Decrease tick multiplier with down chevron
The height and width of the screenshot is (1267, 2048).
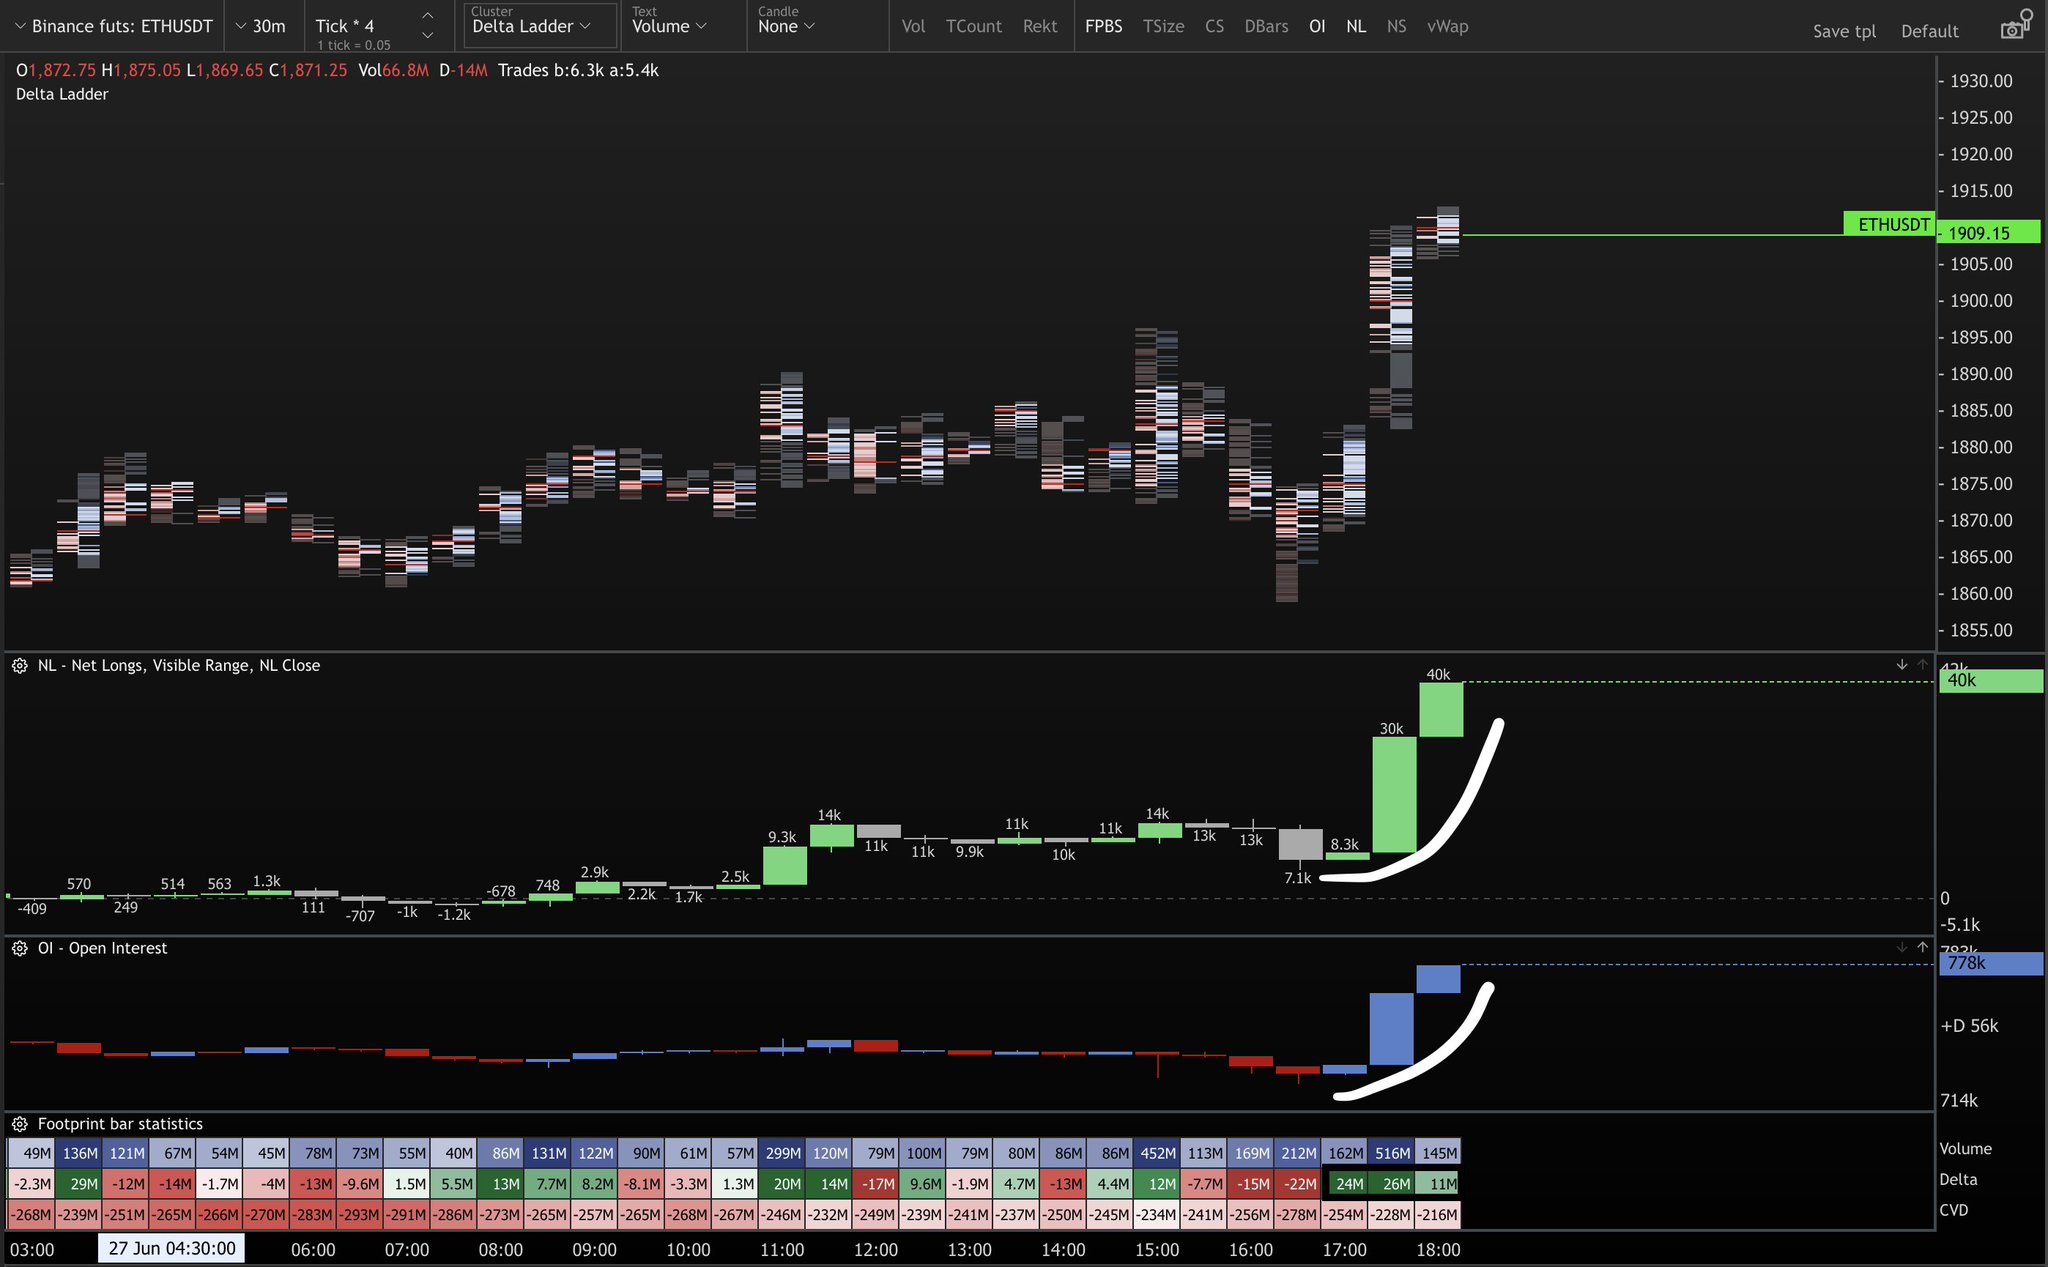(428, 36)
